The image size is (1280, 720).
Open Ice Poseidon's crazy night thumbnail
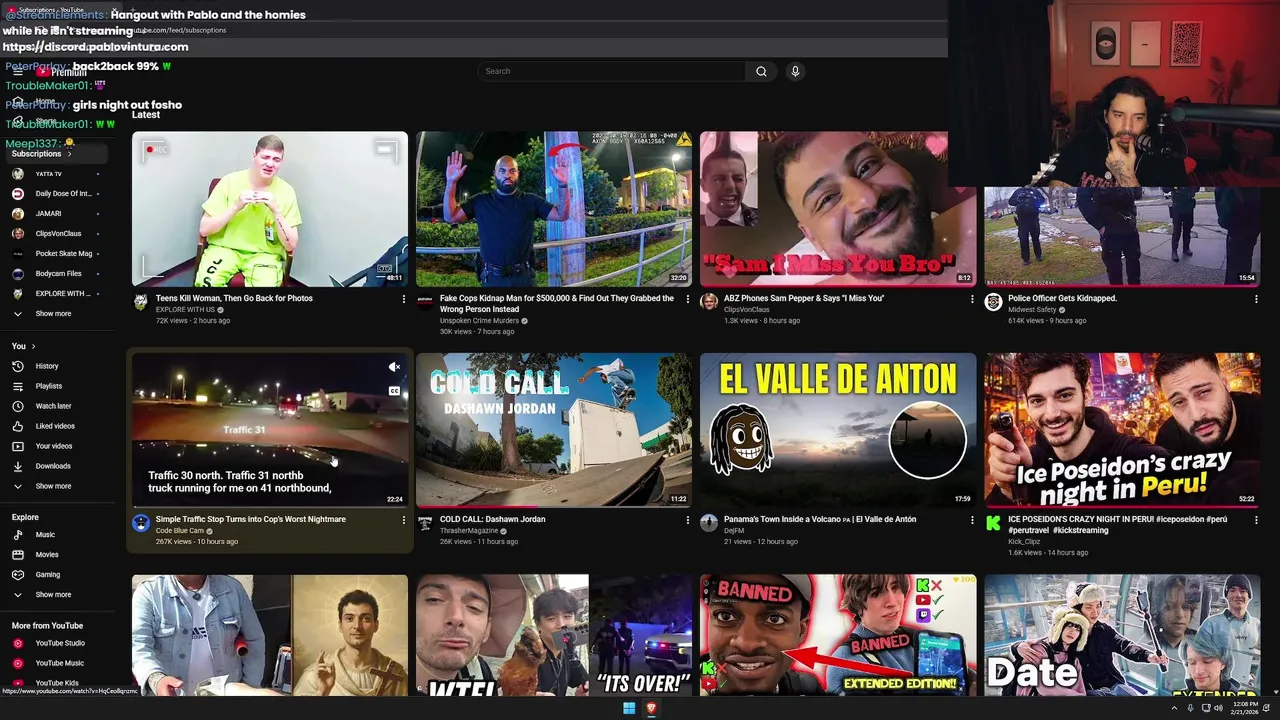tap(1122, 430)
